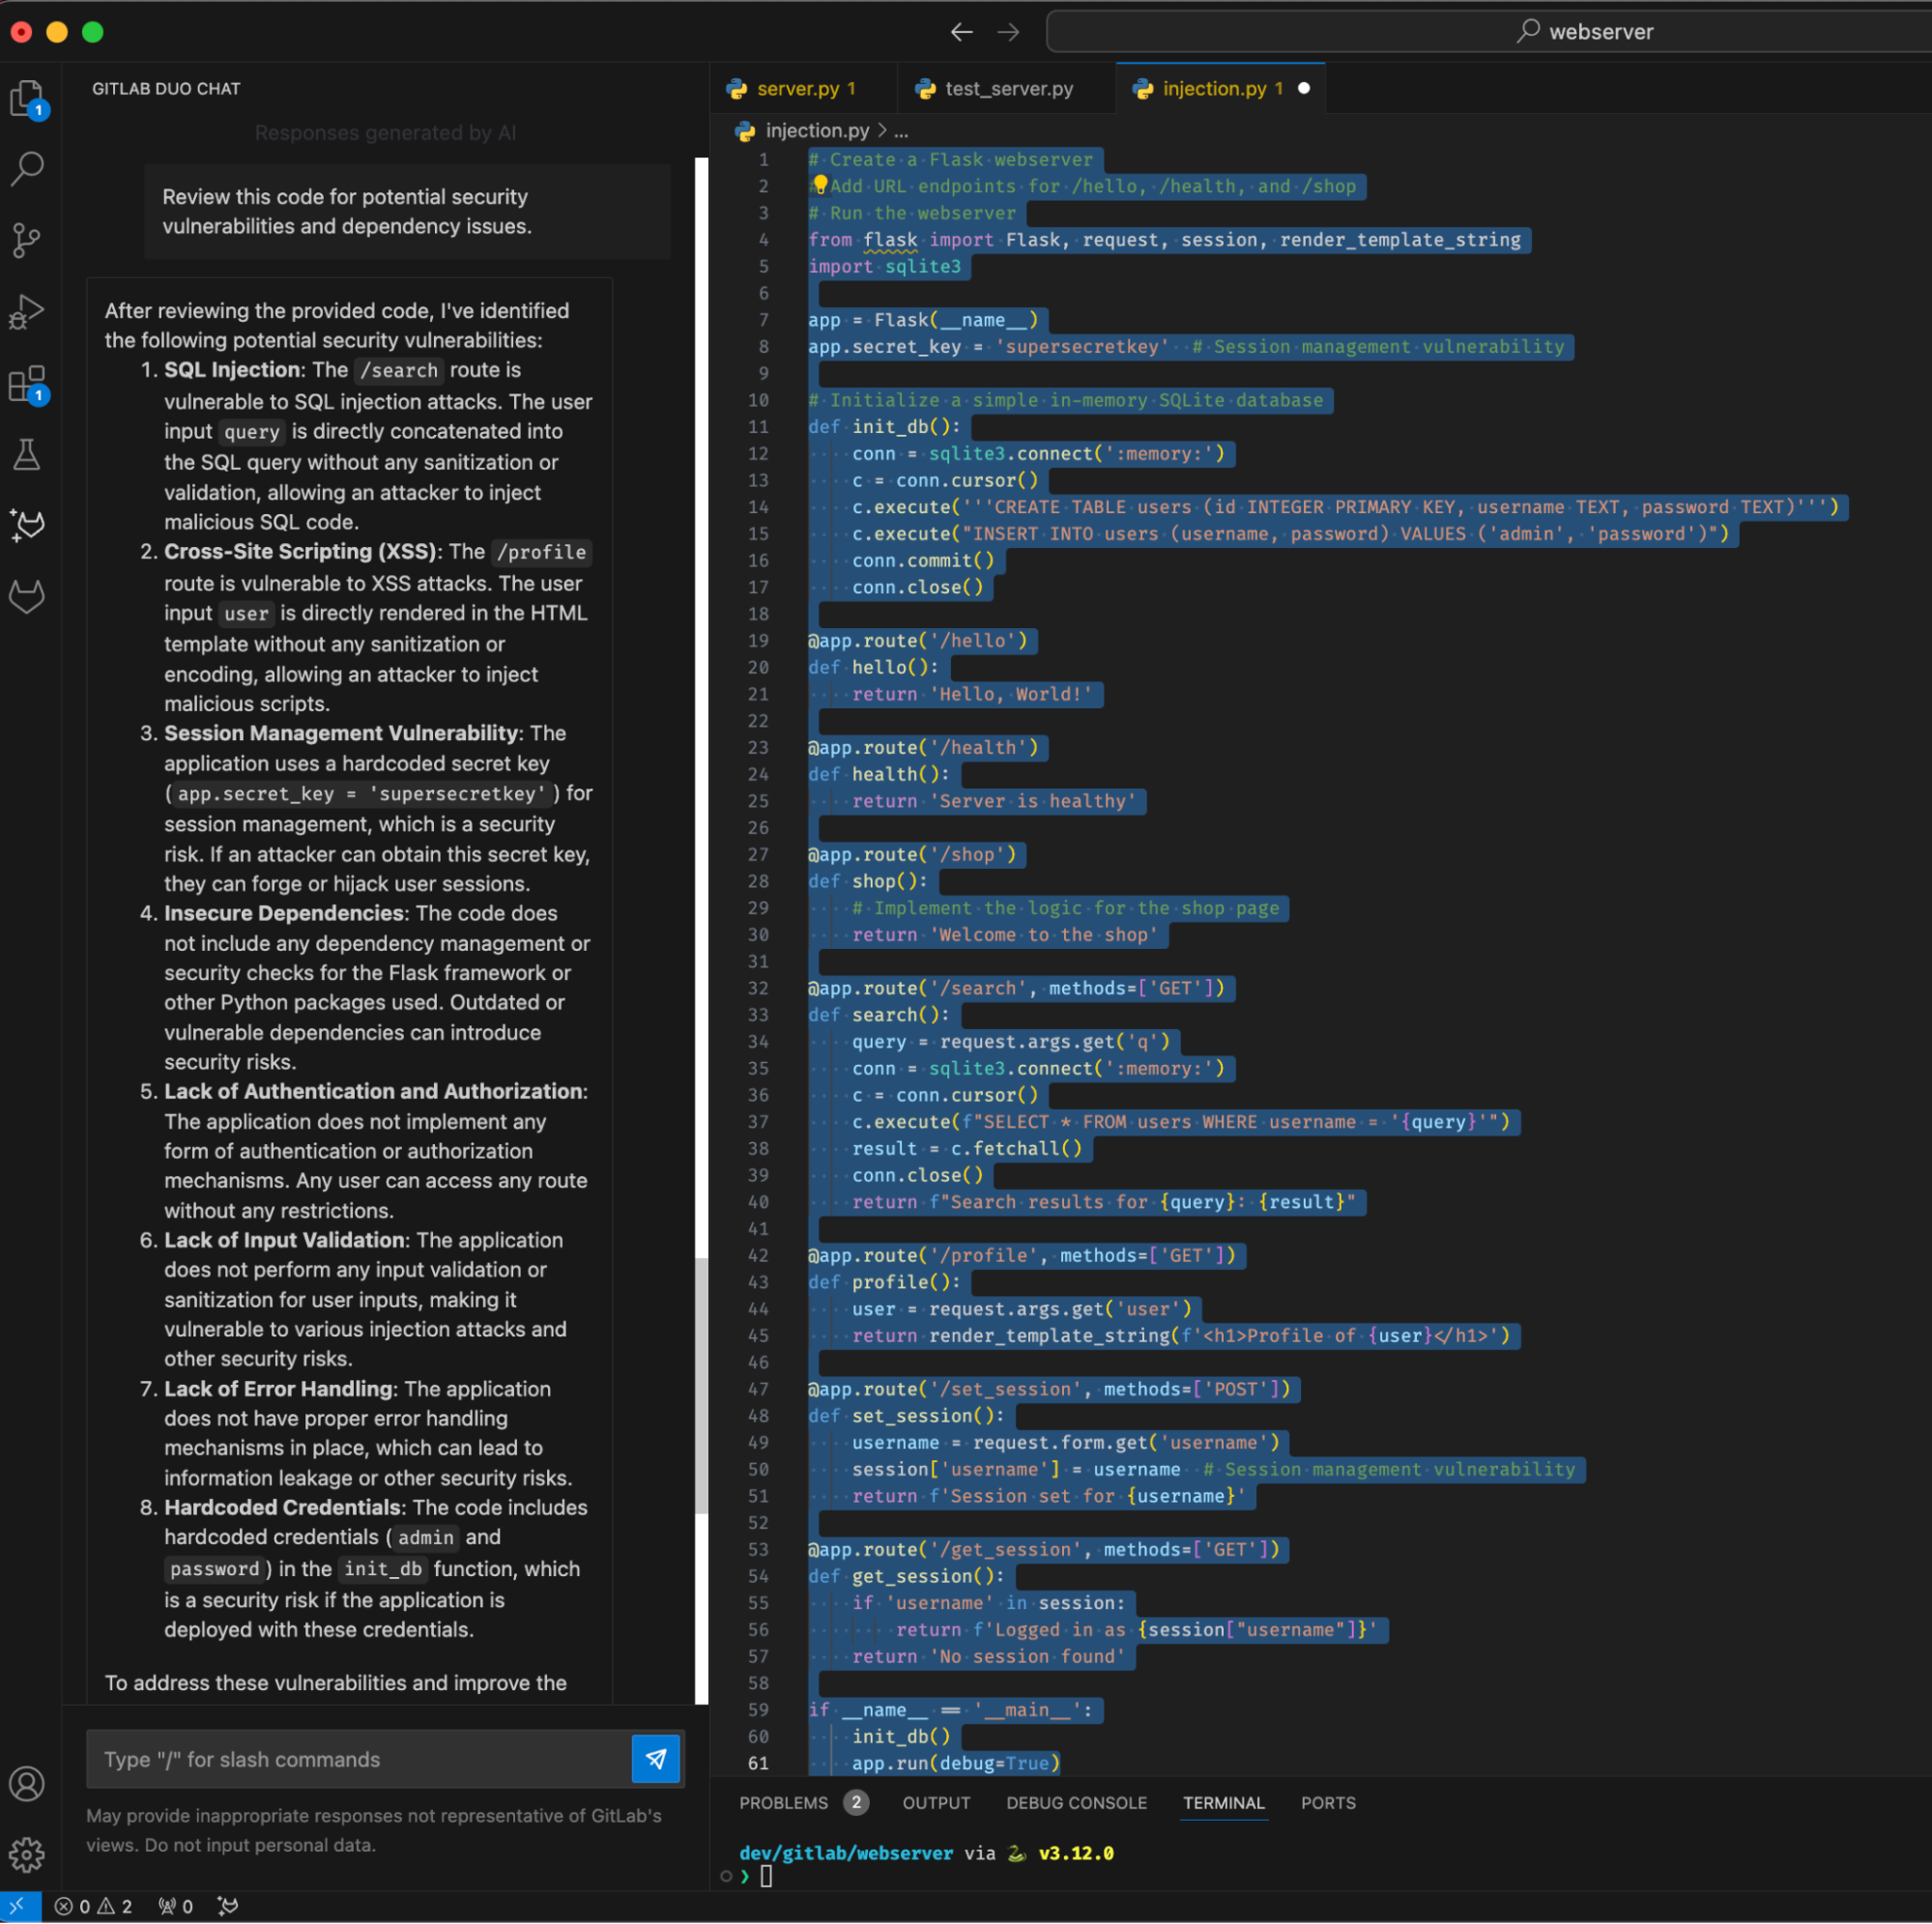Click line number 8 in the gutter
The height and width of the screenshot is (1924, 1932).
(x=763, y=346)
